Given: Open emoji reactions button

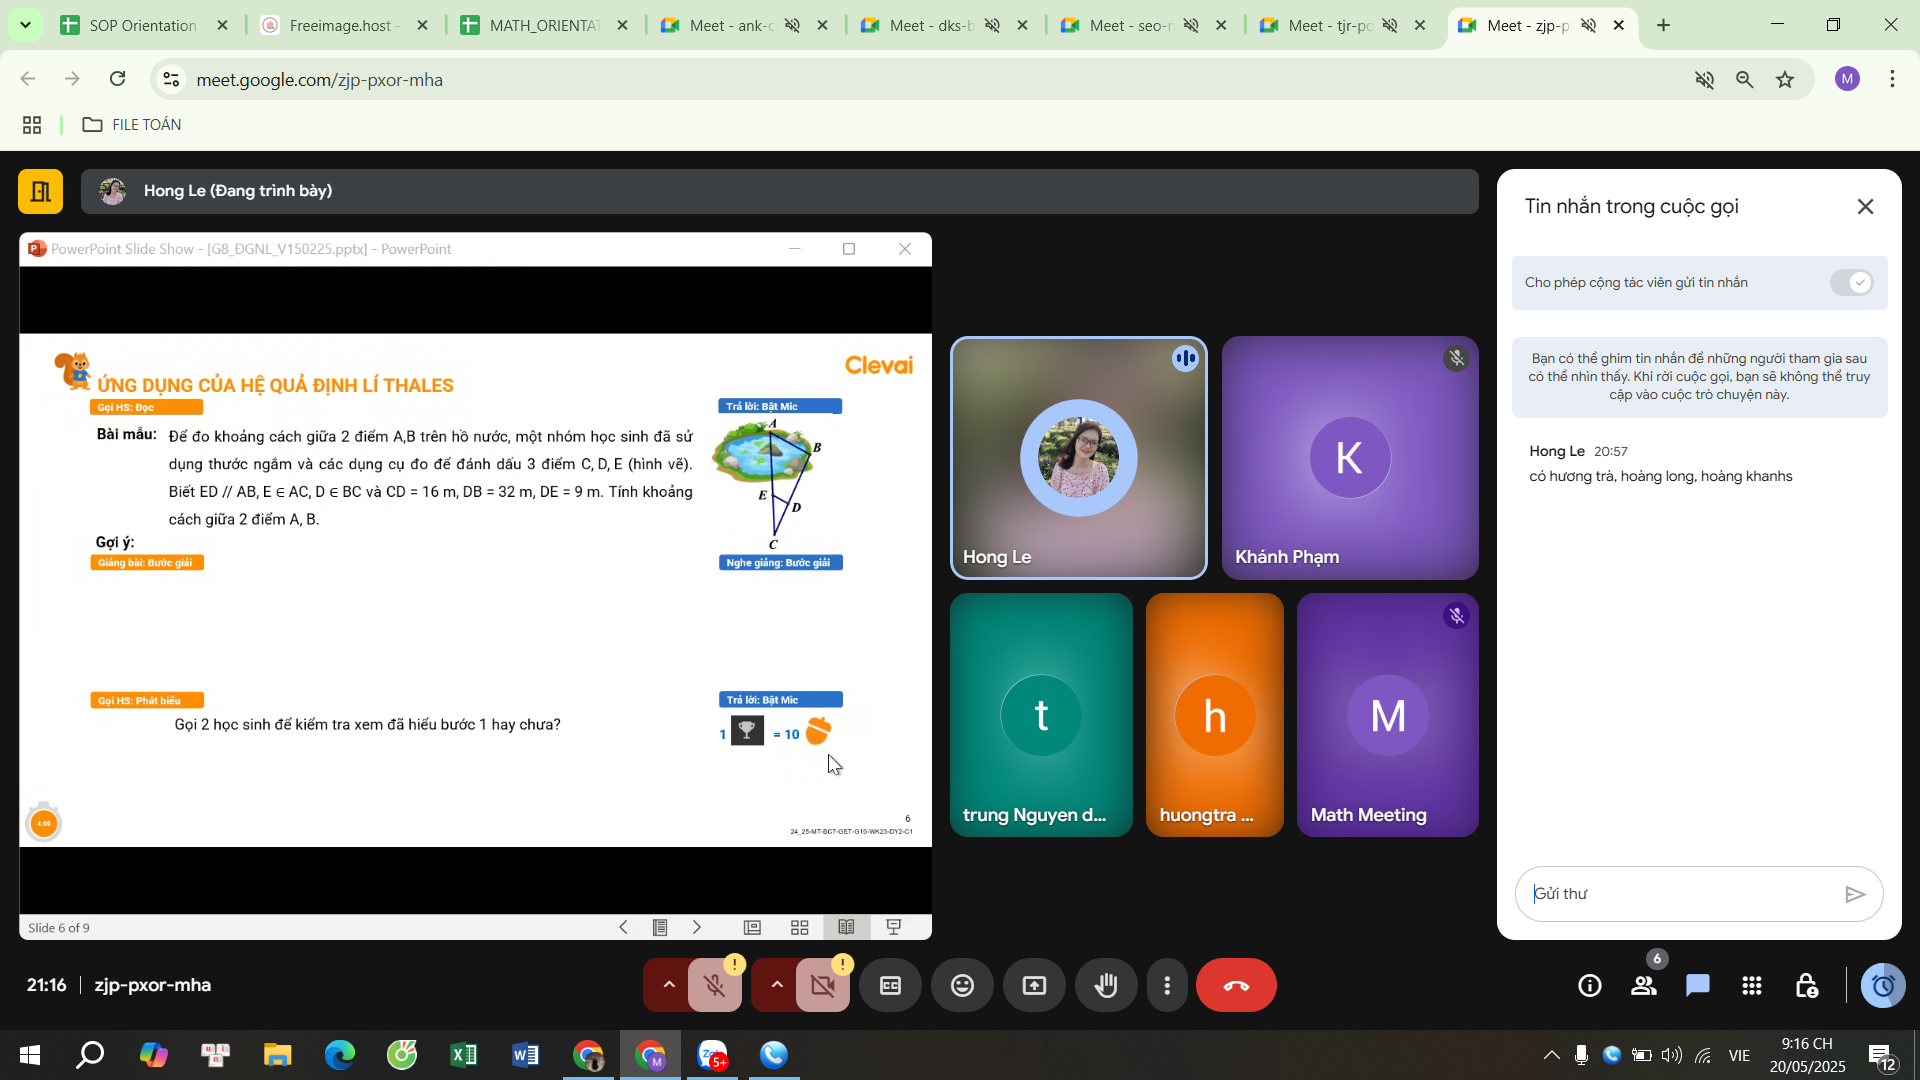Looking at the screenshot, I should 962,986.
